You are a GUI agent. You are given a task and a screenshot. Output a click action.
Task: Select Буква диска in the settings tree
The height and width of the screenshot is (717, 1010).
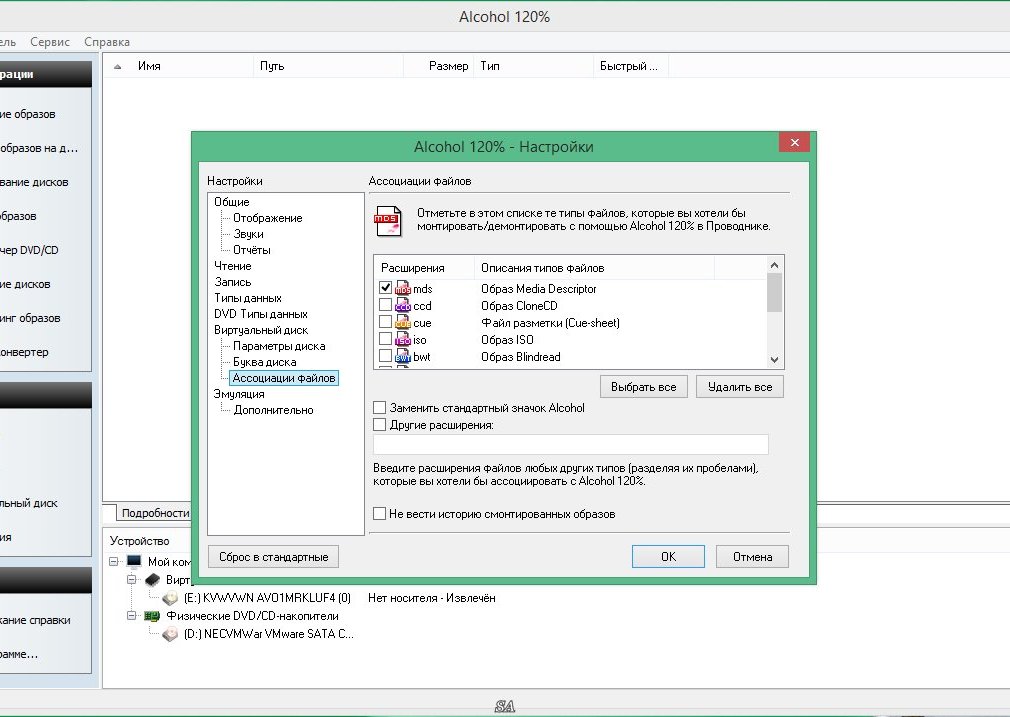click(x=265, y=362)
